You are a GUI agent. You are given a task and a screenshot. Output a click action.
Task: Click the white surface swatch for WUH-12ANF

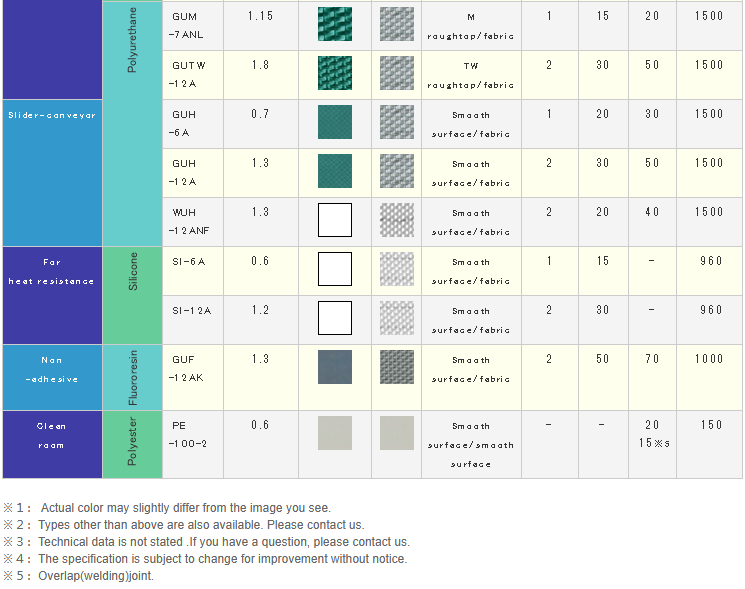click(x=335, y=220)
